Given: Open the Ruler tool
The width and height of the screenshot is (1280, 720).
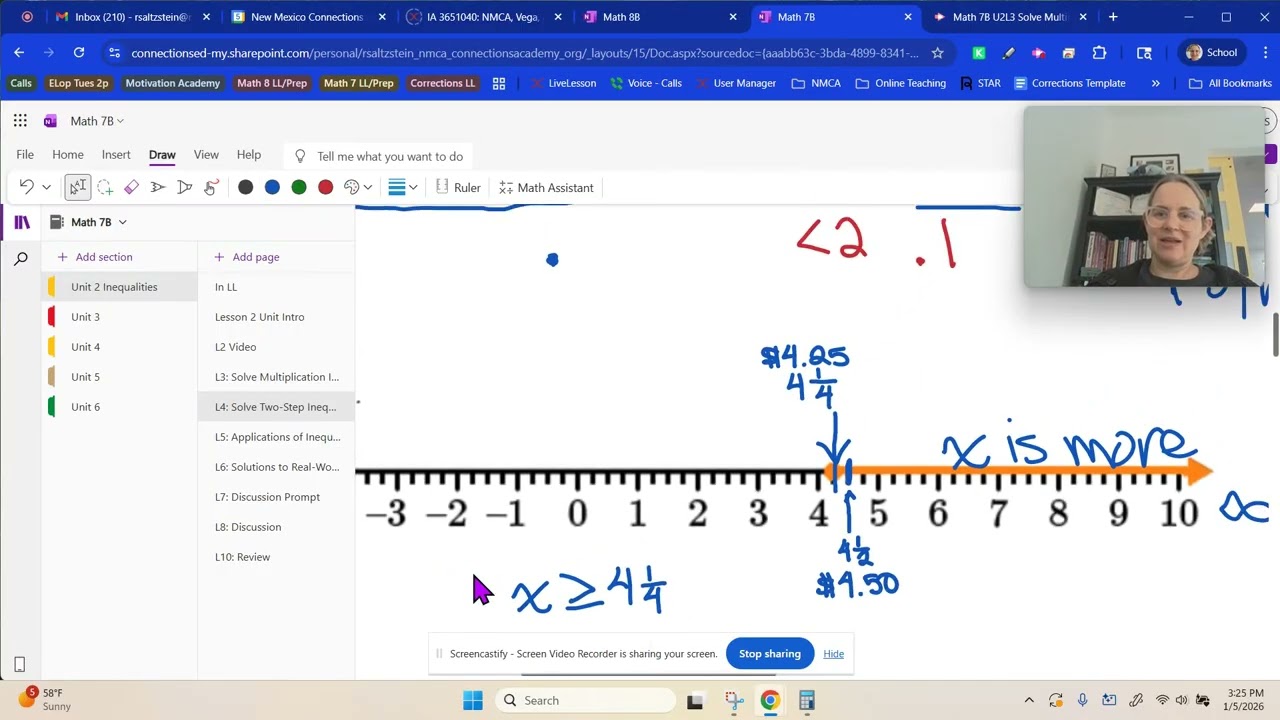Looking at the screenshot, I should point(458,187).
